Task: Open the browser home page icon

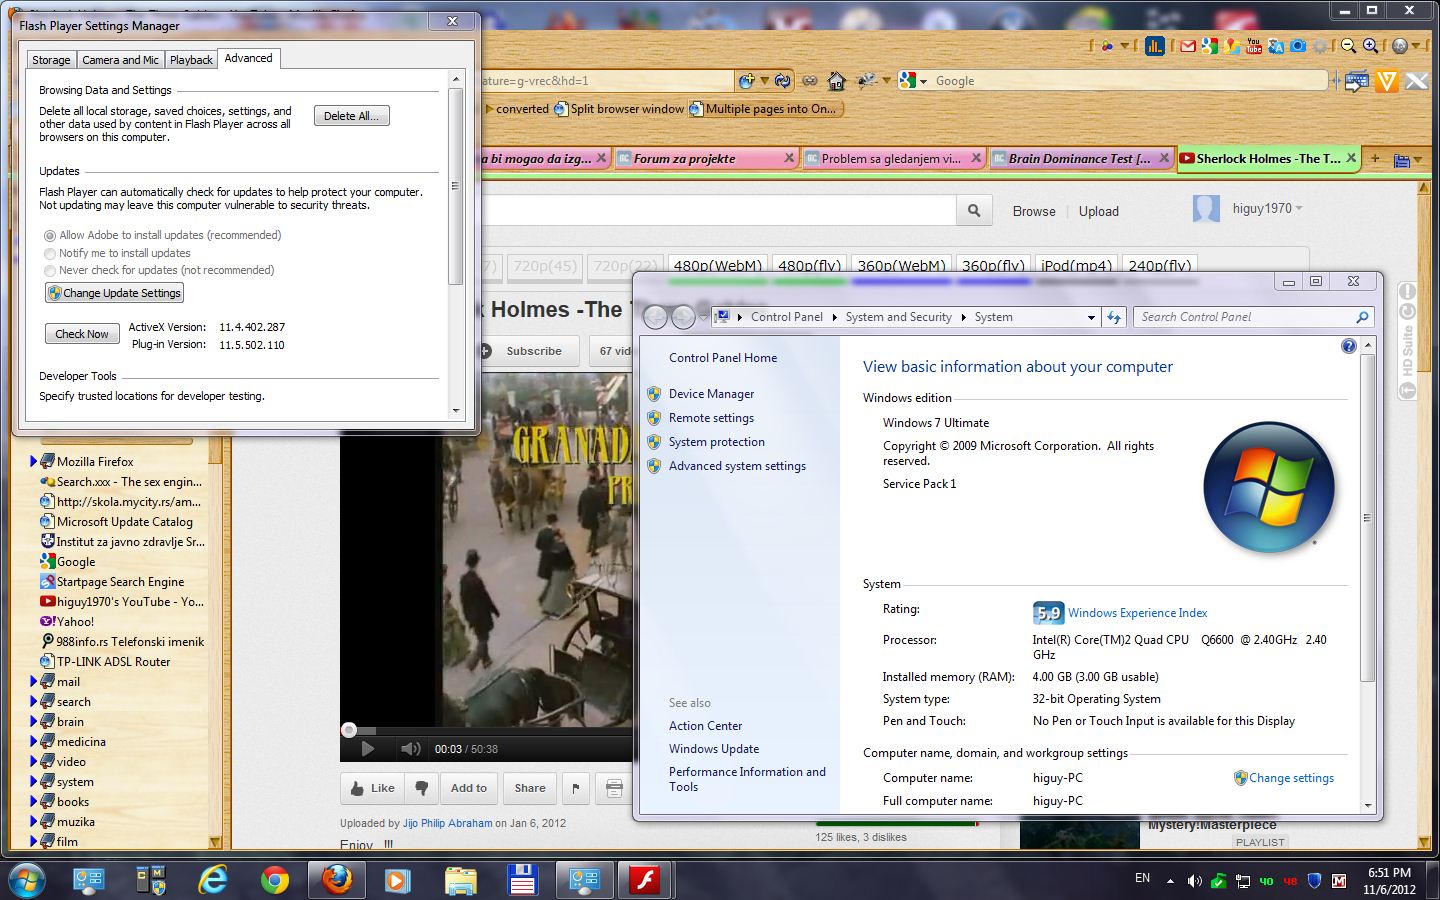Action: coord(836,81)
